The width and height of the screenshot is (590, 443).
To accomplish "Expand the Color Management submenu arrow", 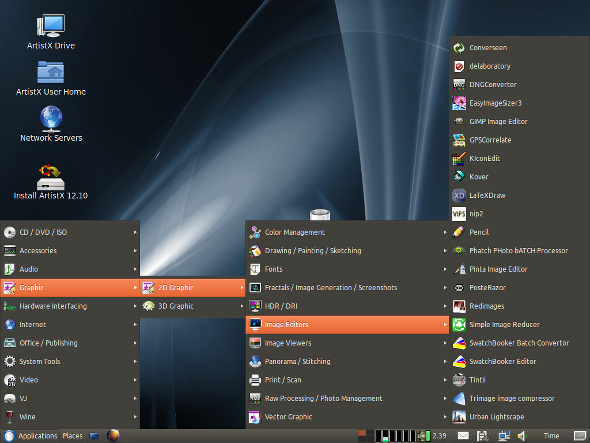I will (445, 232).
